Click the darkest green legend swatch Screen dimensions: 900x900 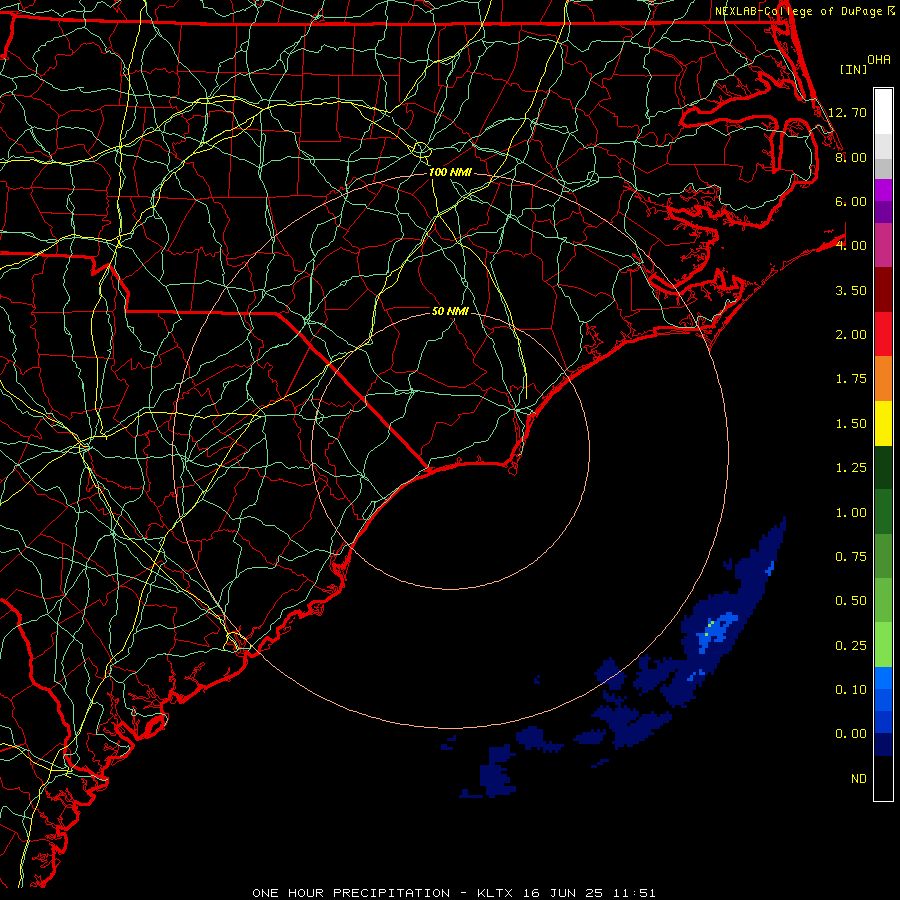(x=883, y=468)
